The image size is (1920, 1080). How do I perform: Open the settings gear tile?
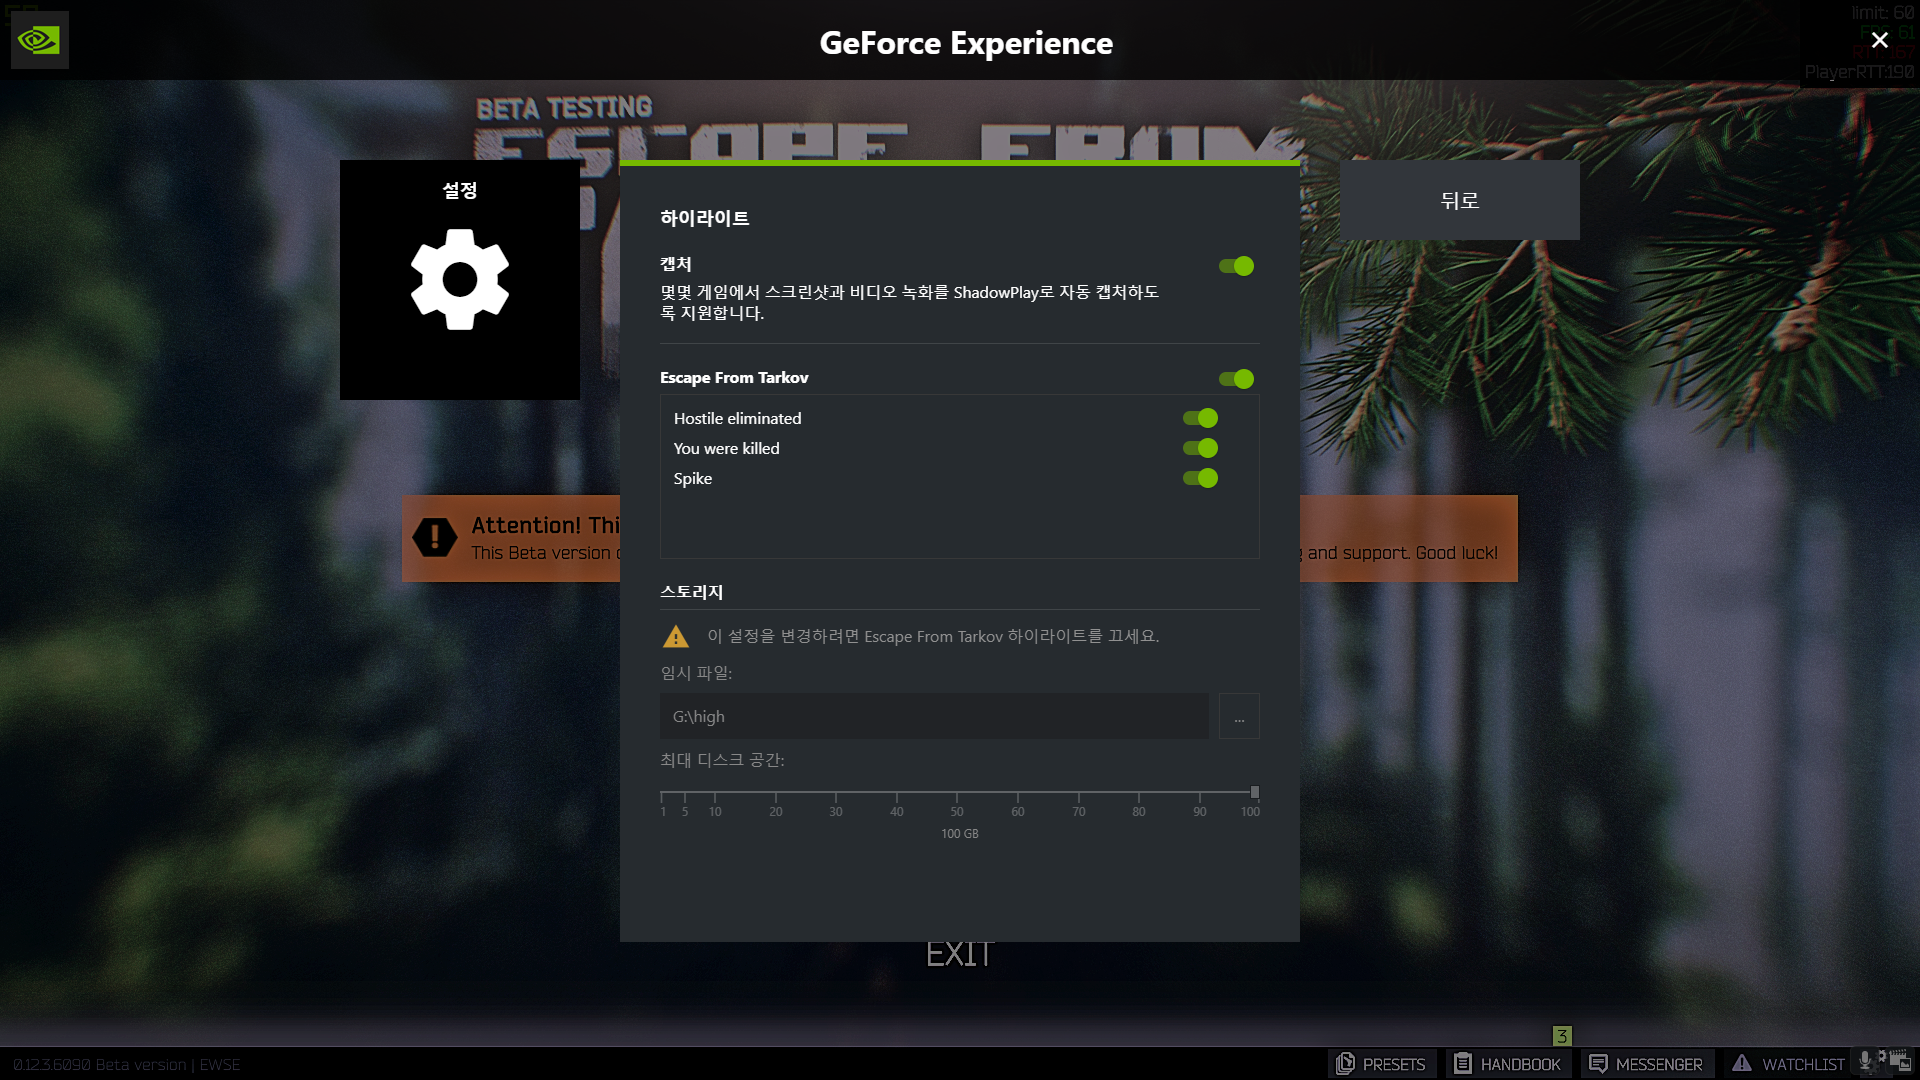(x=459, y=280)
